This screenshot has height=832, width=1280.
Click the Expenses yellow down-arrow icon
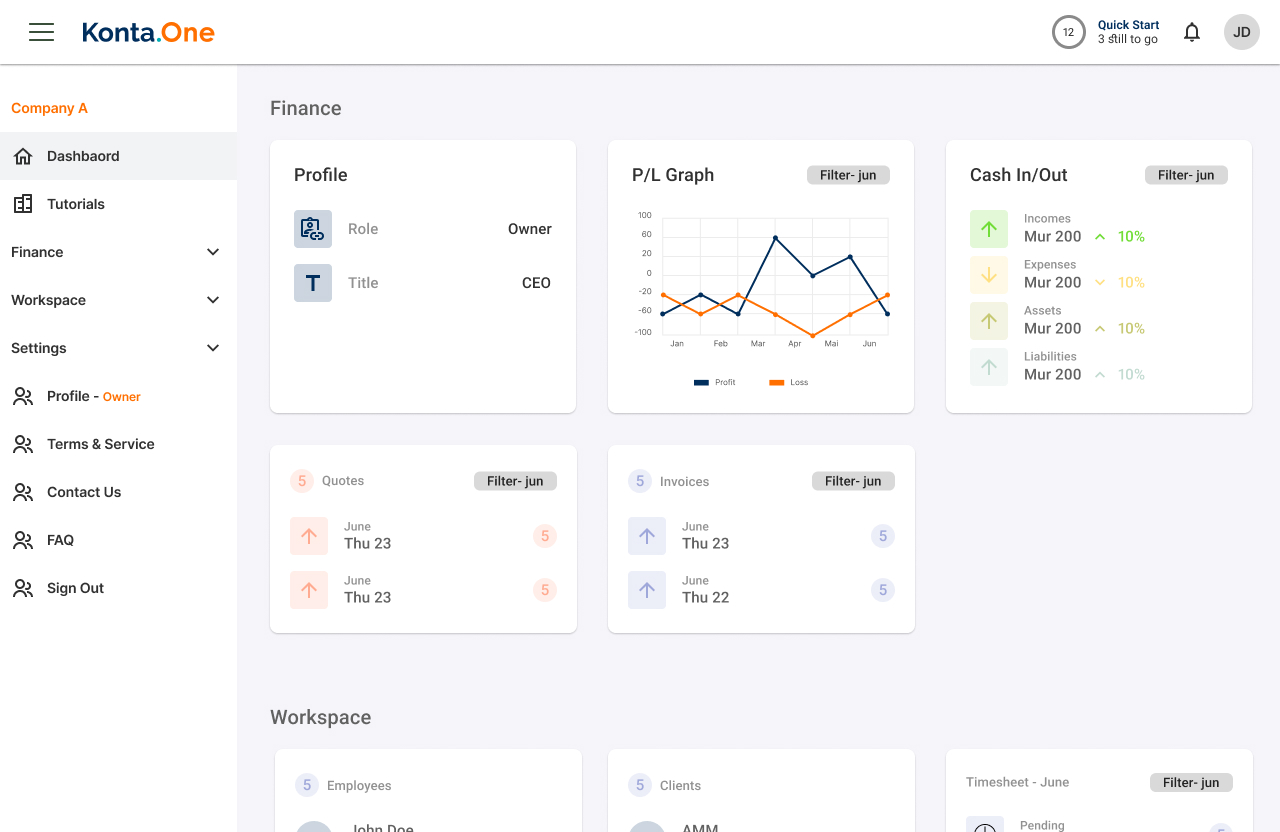[989, 275]
